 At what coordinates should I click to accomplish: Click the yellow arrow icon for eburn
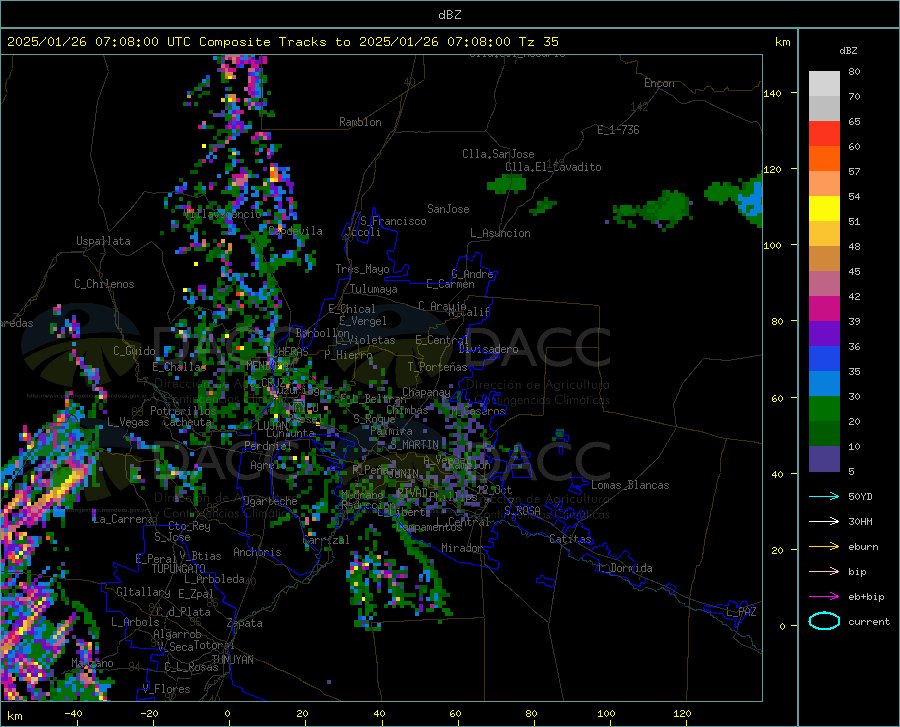(824, 546)
